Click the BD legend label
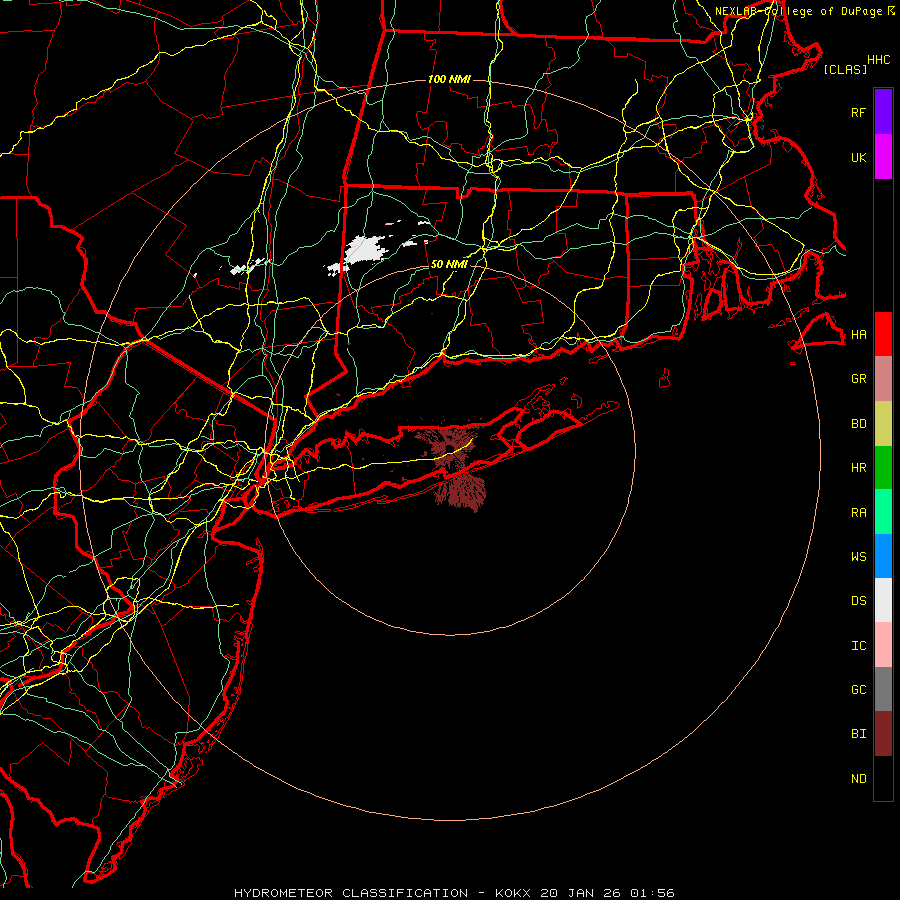This screenshot has width=900, height=900. click(859, 424)
